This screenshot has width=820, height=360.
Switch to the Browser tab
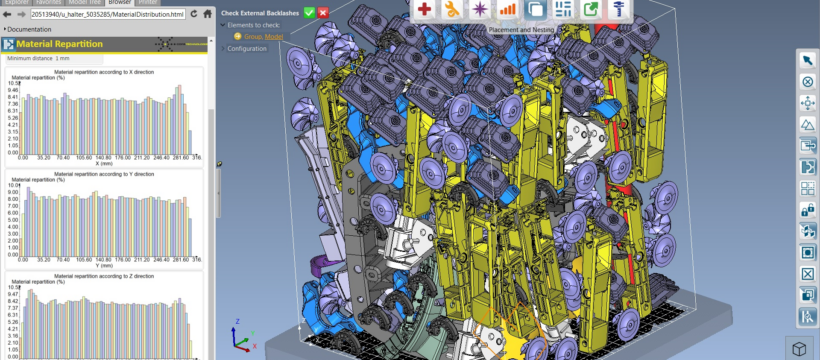coord(120,2)
